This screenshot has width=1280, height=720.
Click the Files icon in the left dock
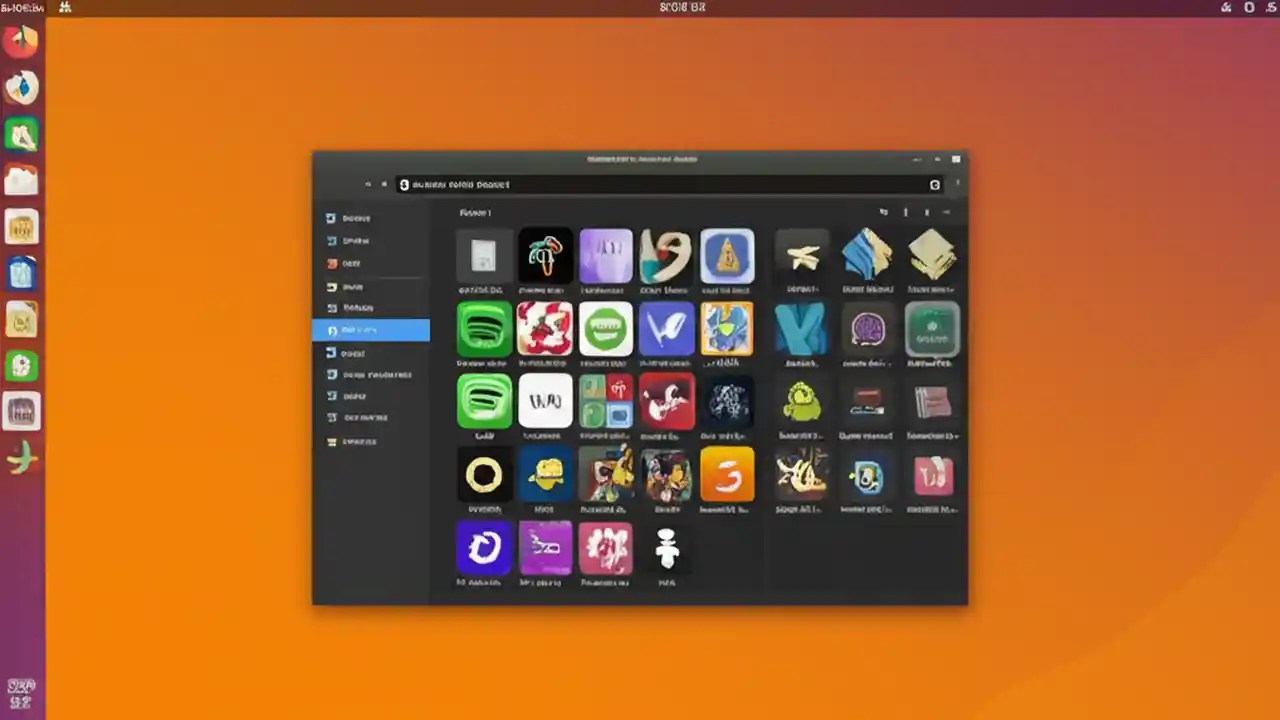point(22,180)
